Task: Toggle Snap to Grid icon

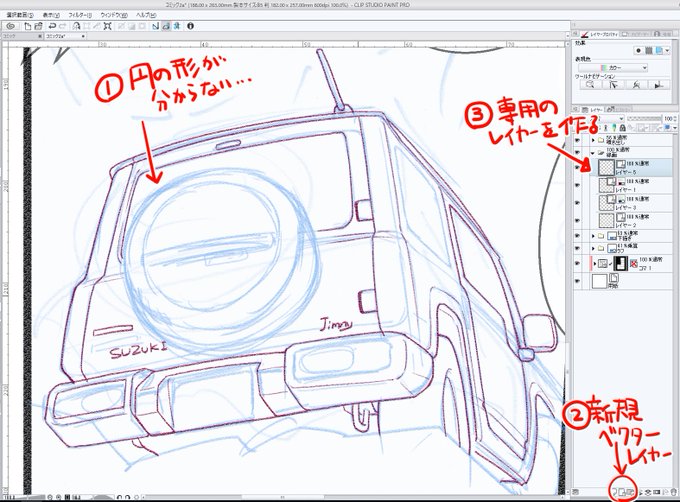Action: [177, 26]
